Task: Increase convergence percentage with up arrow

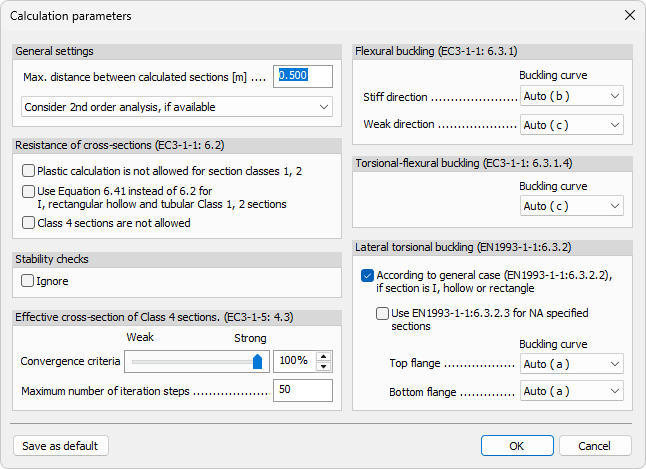Action: pyautogui.click(x=324, y=356)
